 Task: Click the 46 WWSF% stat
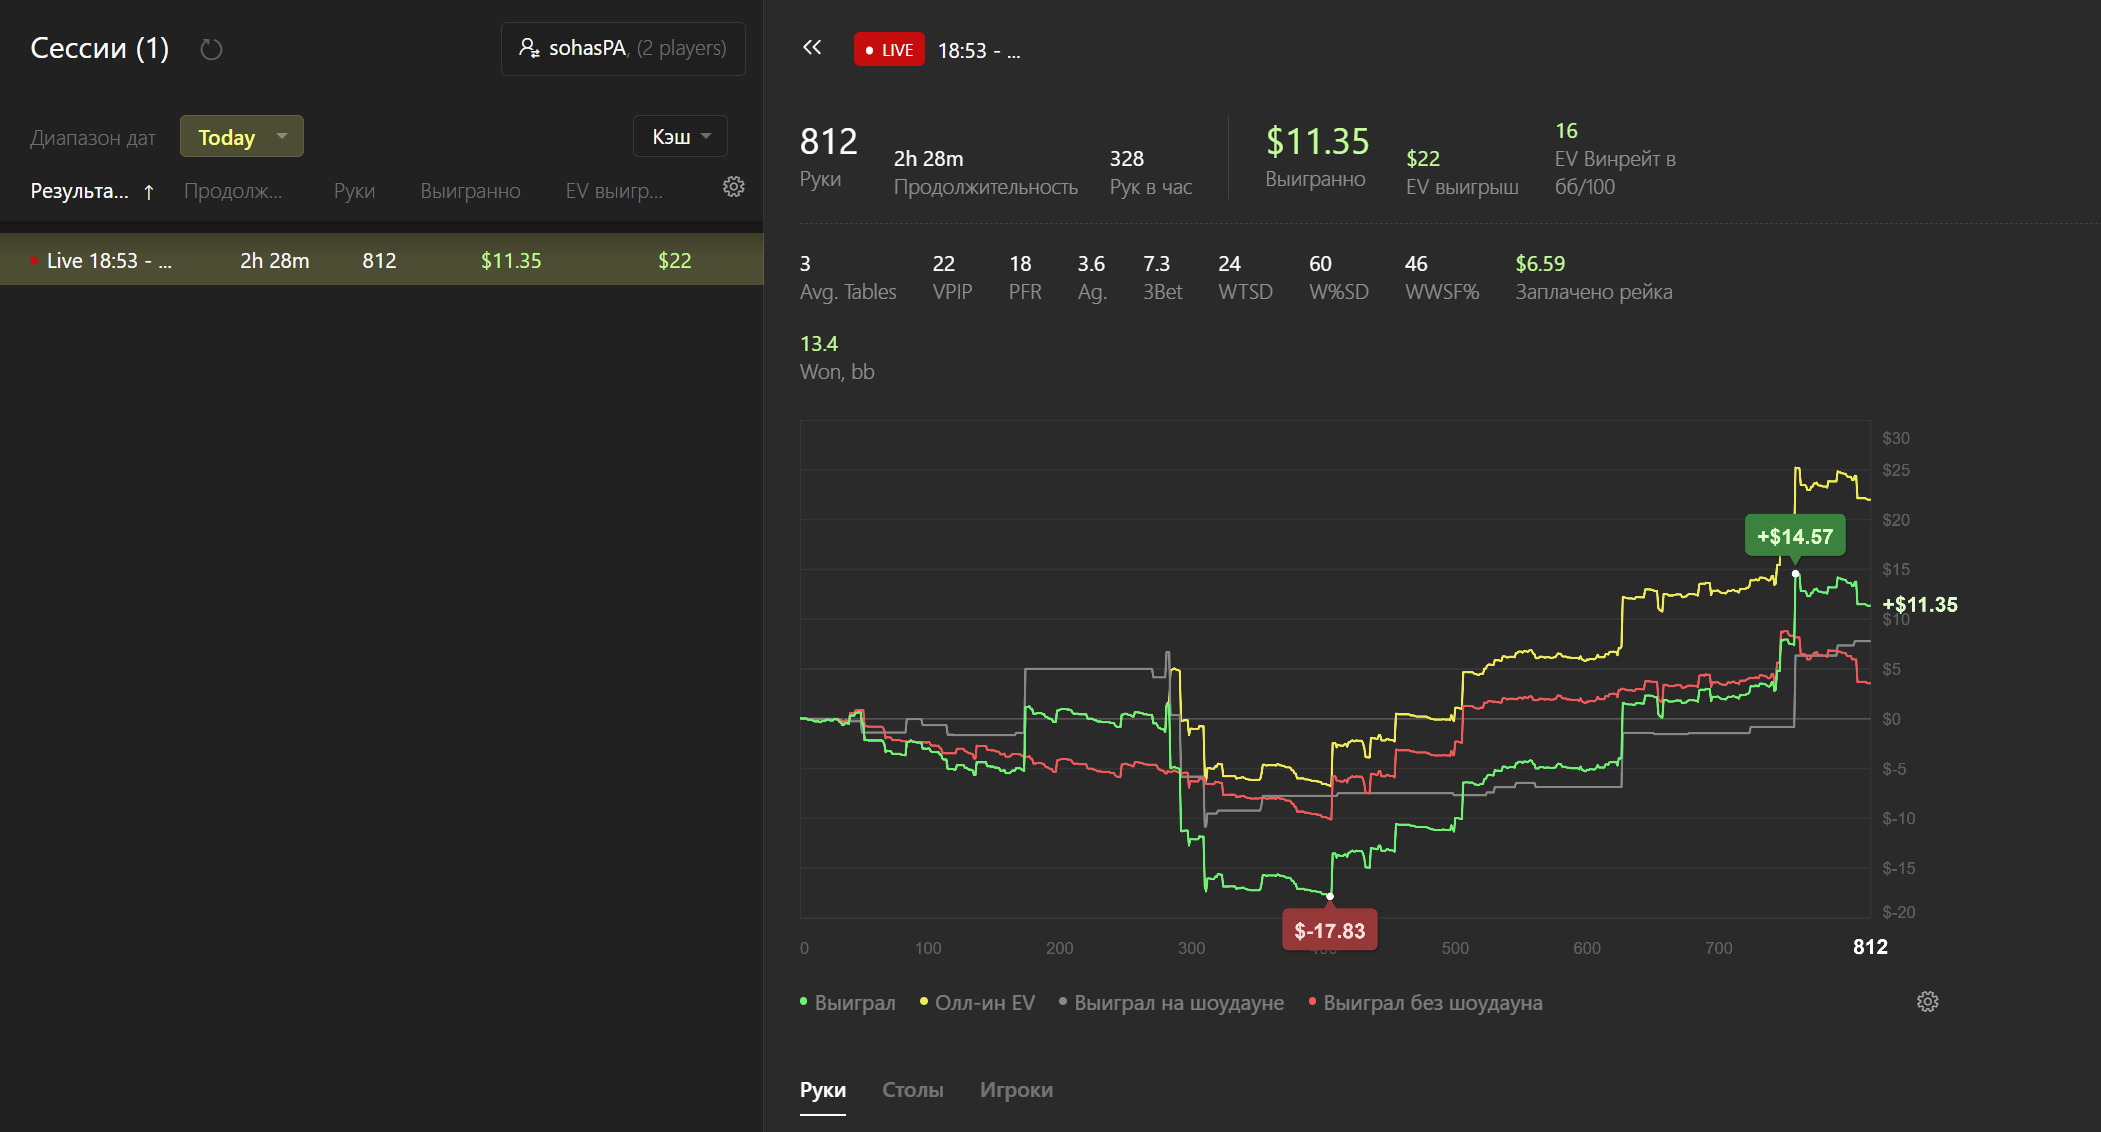[1442, 278]
